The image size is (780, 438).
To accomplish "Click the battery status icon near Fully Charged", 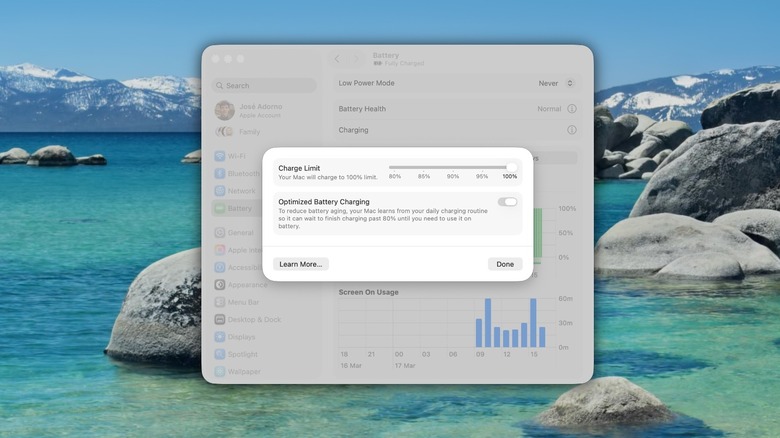I will (x=378, y=63).
